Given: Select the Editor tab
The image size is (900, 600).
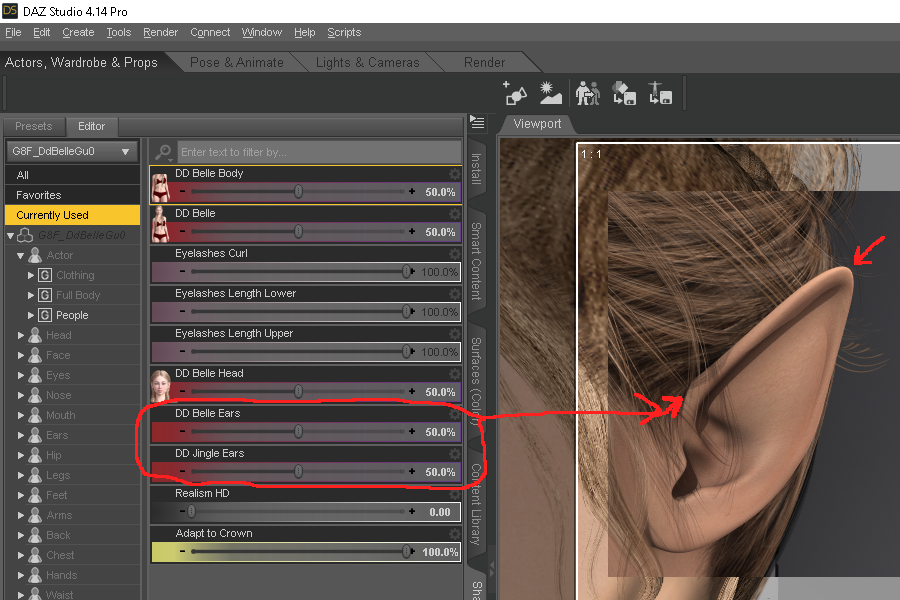Looking at the screenshot, I should click(91, 126).
